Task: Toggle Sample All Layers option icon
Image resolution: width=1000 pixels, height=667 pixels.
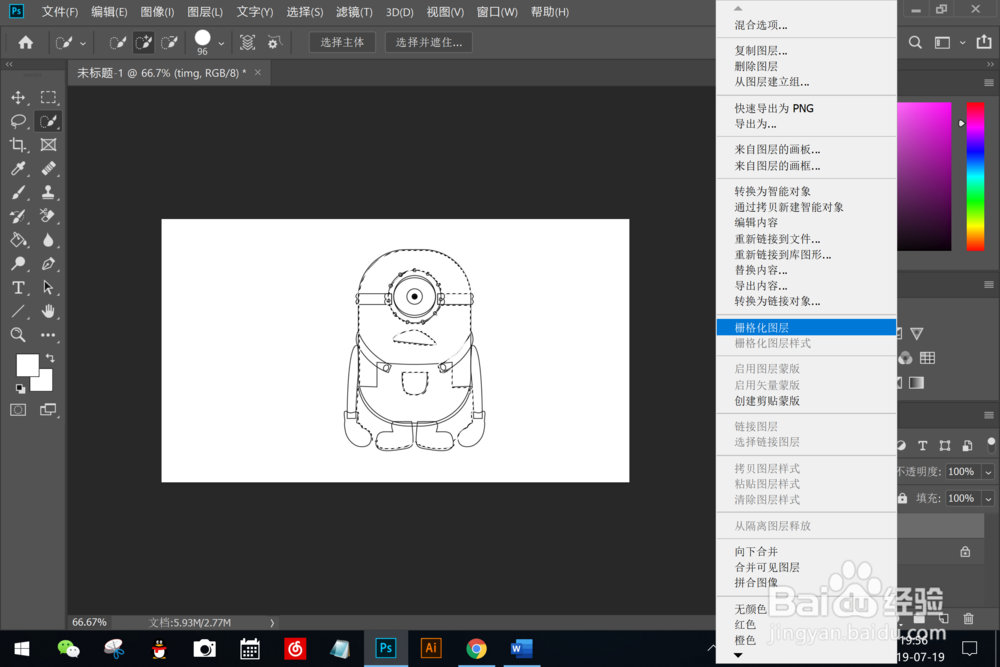Action: (x=247, y=43)
